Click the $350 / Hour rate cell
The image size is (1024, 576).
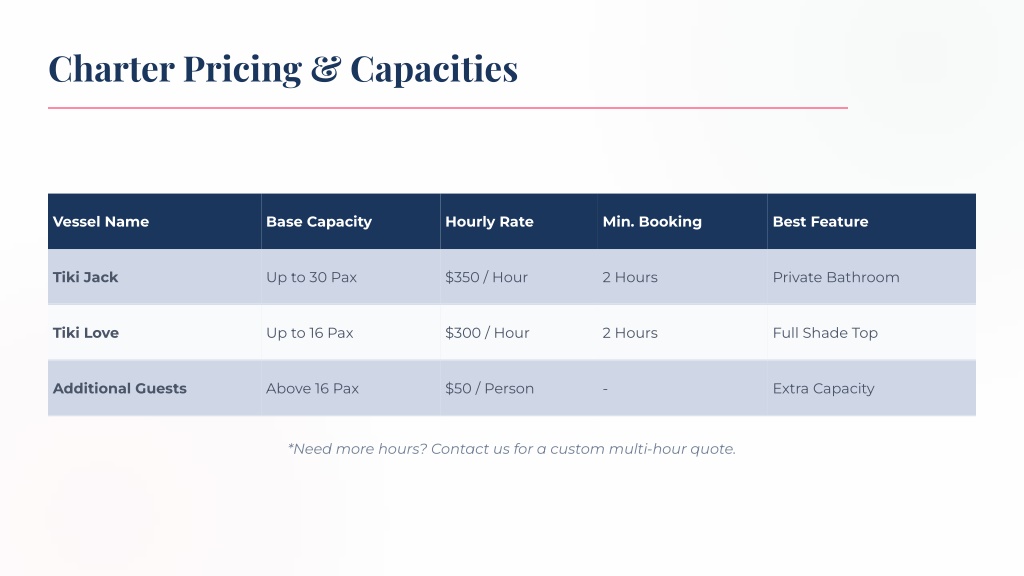click(x=519, y=277)
